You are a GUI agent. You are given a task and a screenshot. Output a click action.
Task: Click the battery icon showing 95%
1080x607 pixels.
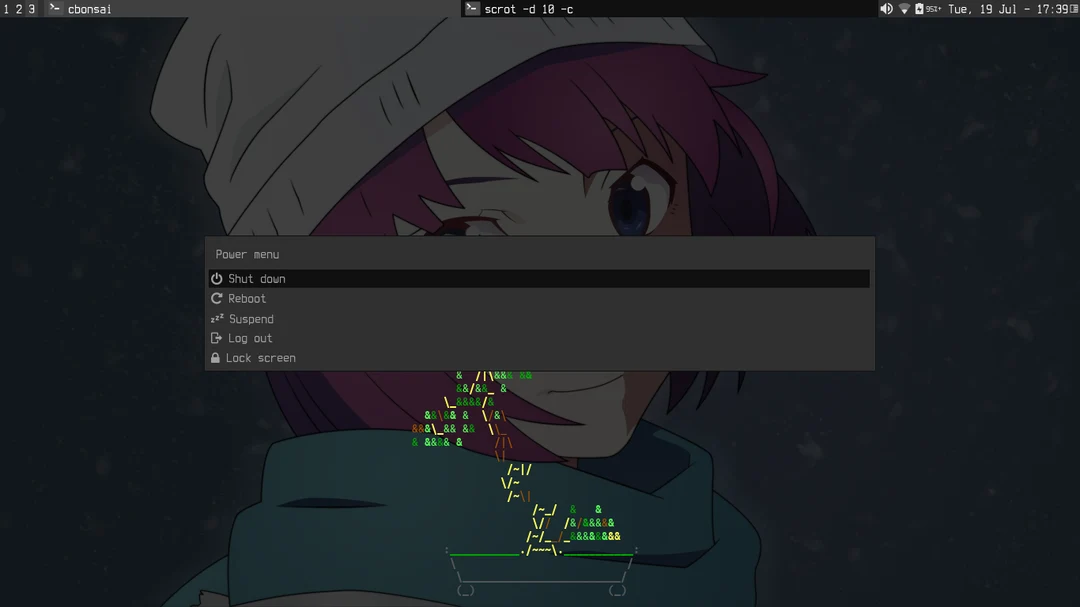click(x=920, y=8)
